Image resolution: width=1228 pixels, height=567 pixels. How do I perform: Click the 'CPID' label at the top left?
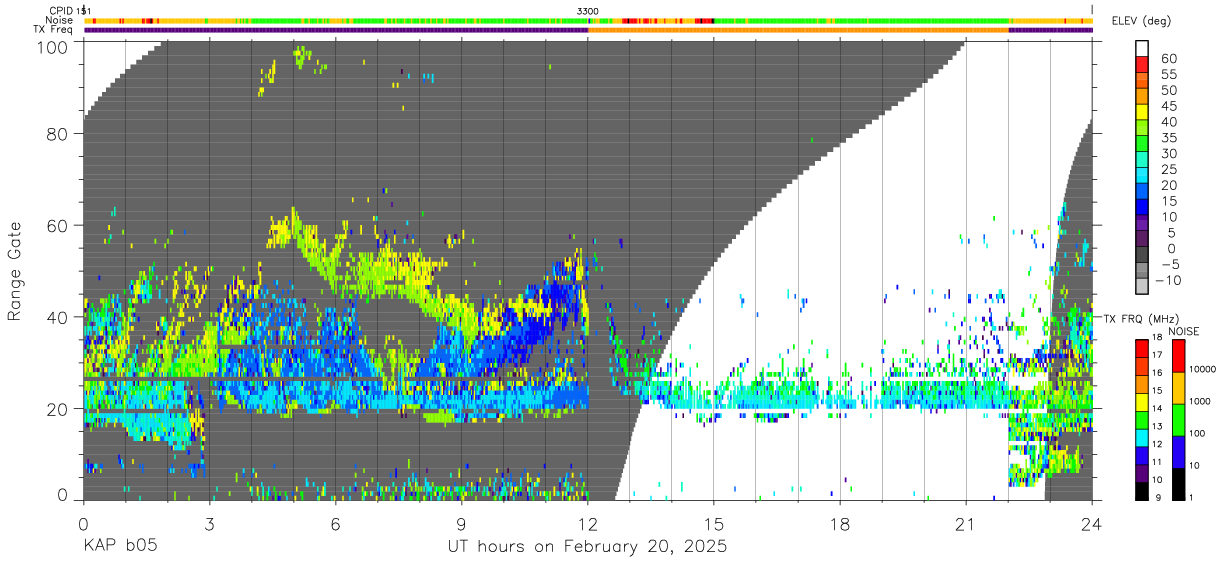pos(61,11)
